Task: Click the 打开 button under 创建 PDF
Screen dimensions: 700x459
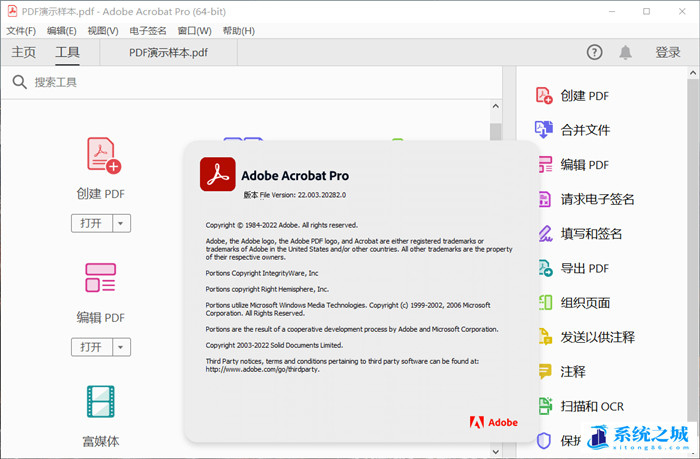Action: point(91,223)
